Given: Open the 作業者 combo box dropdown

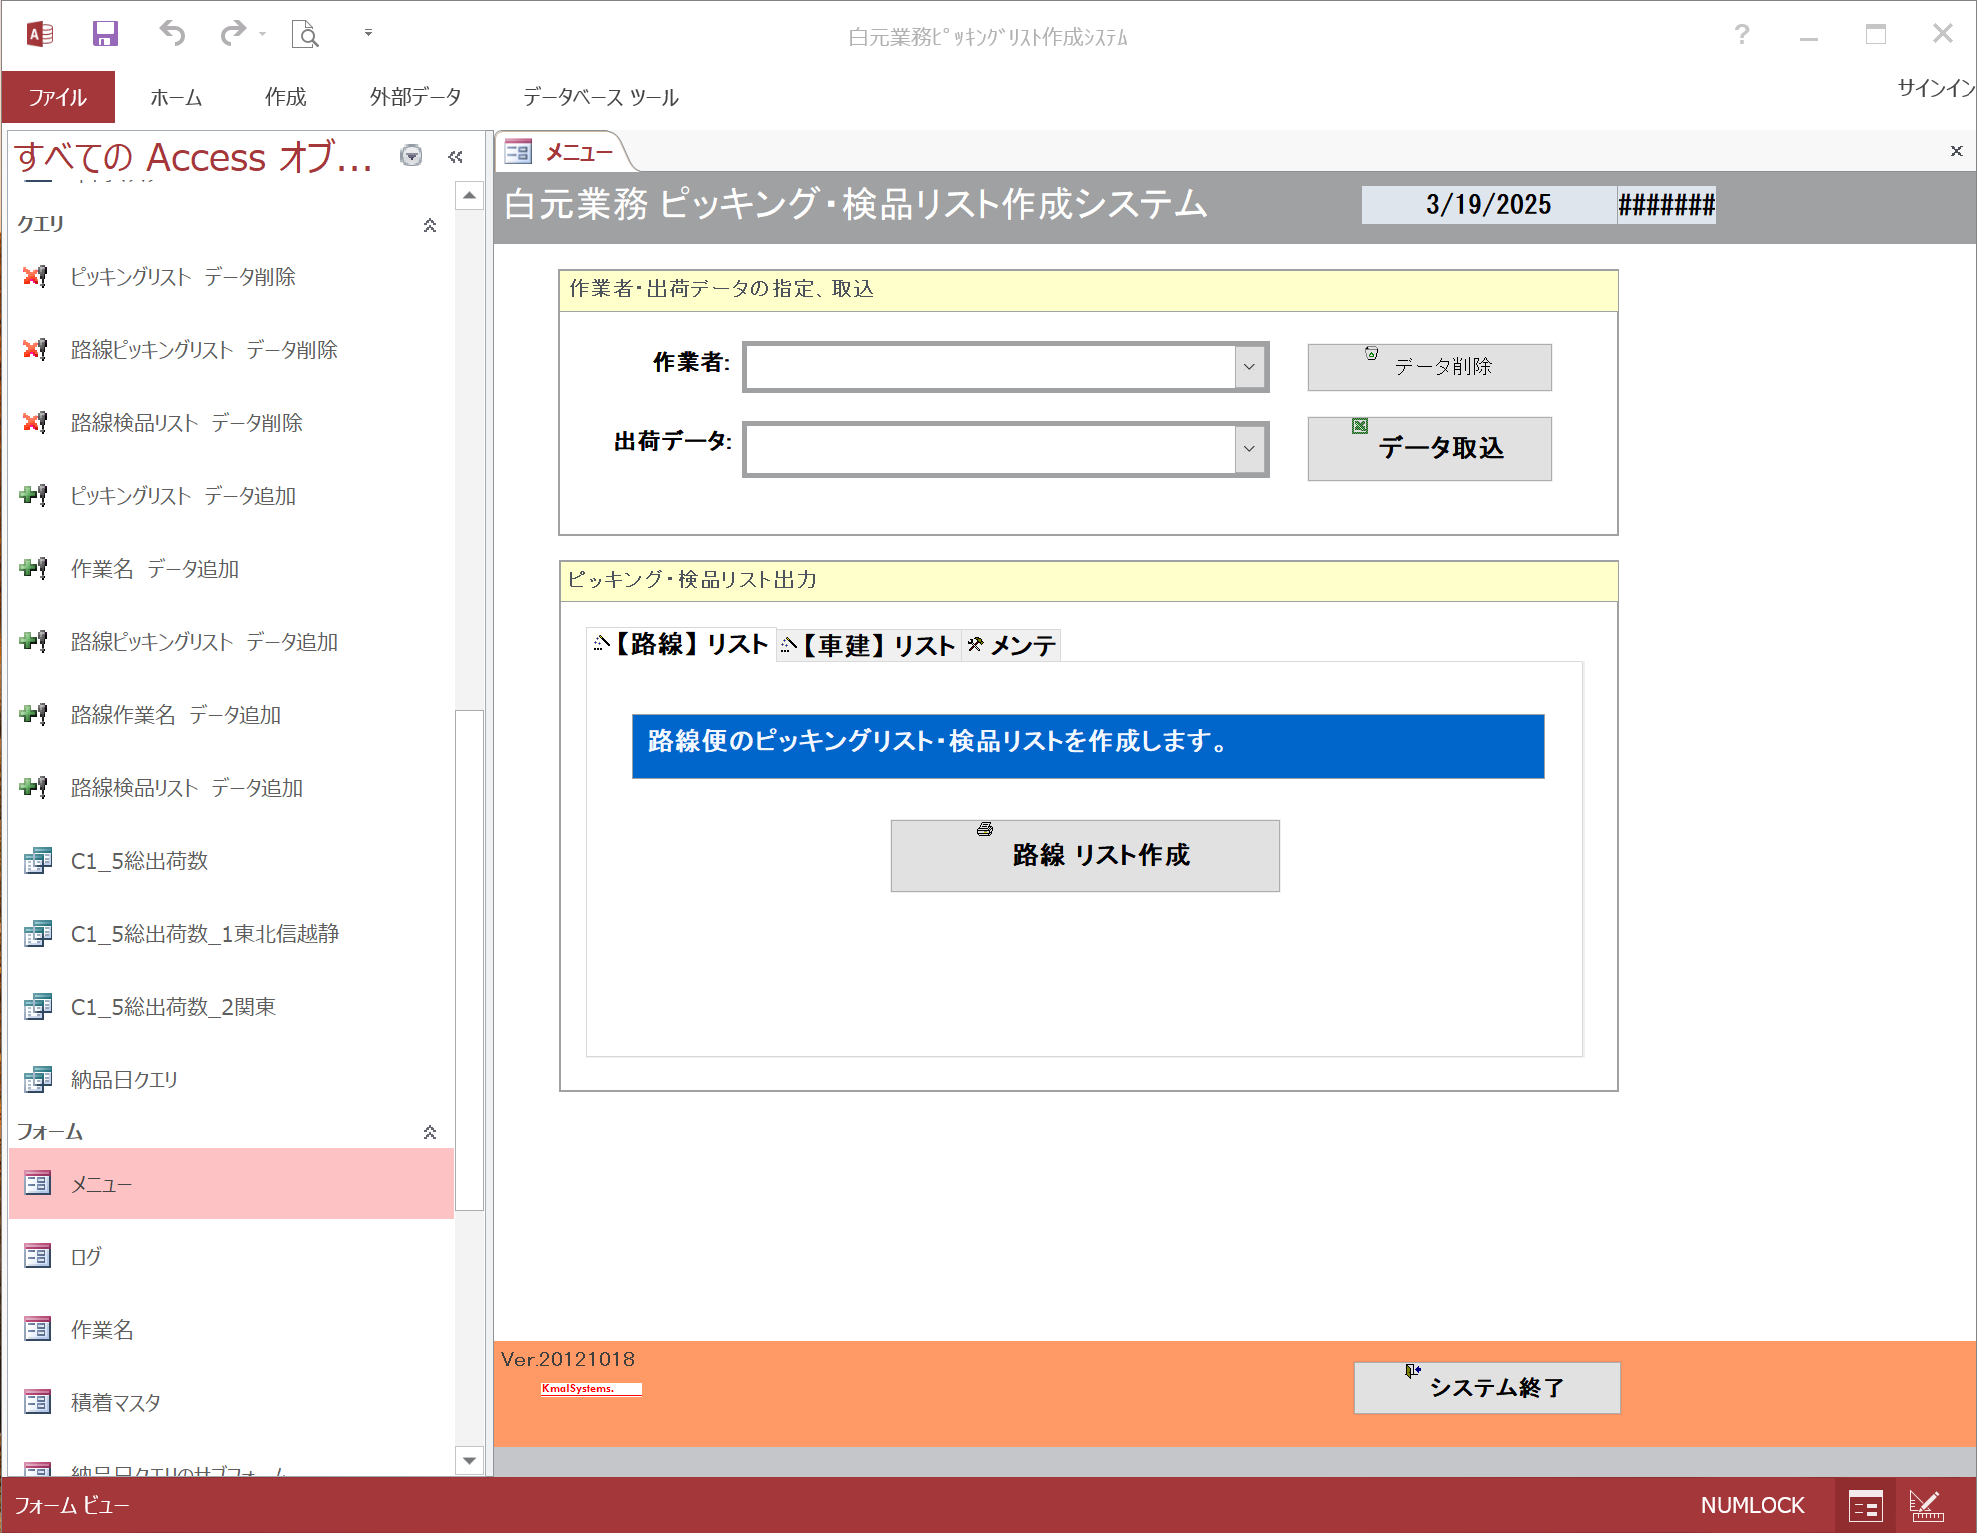Looking at the screenshot, I should 1249,367.
